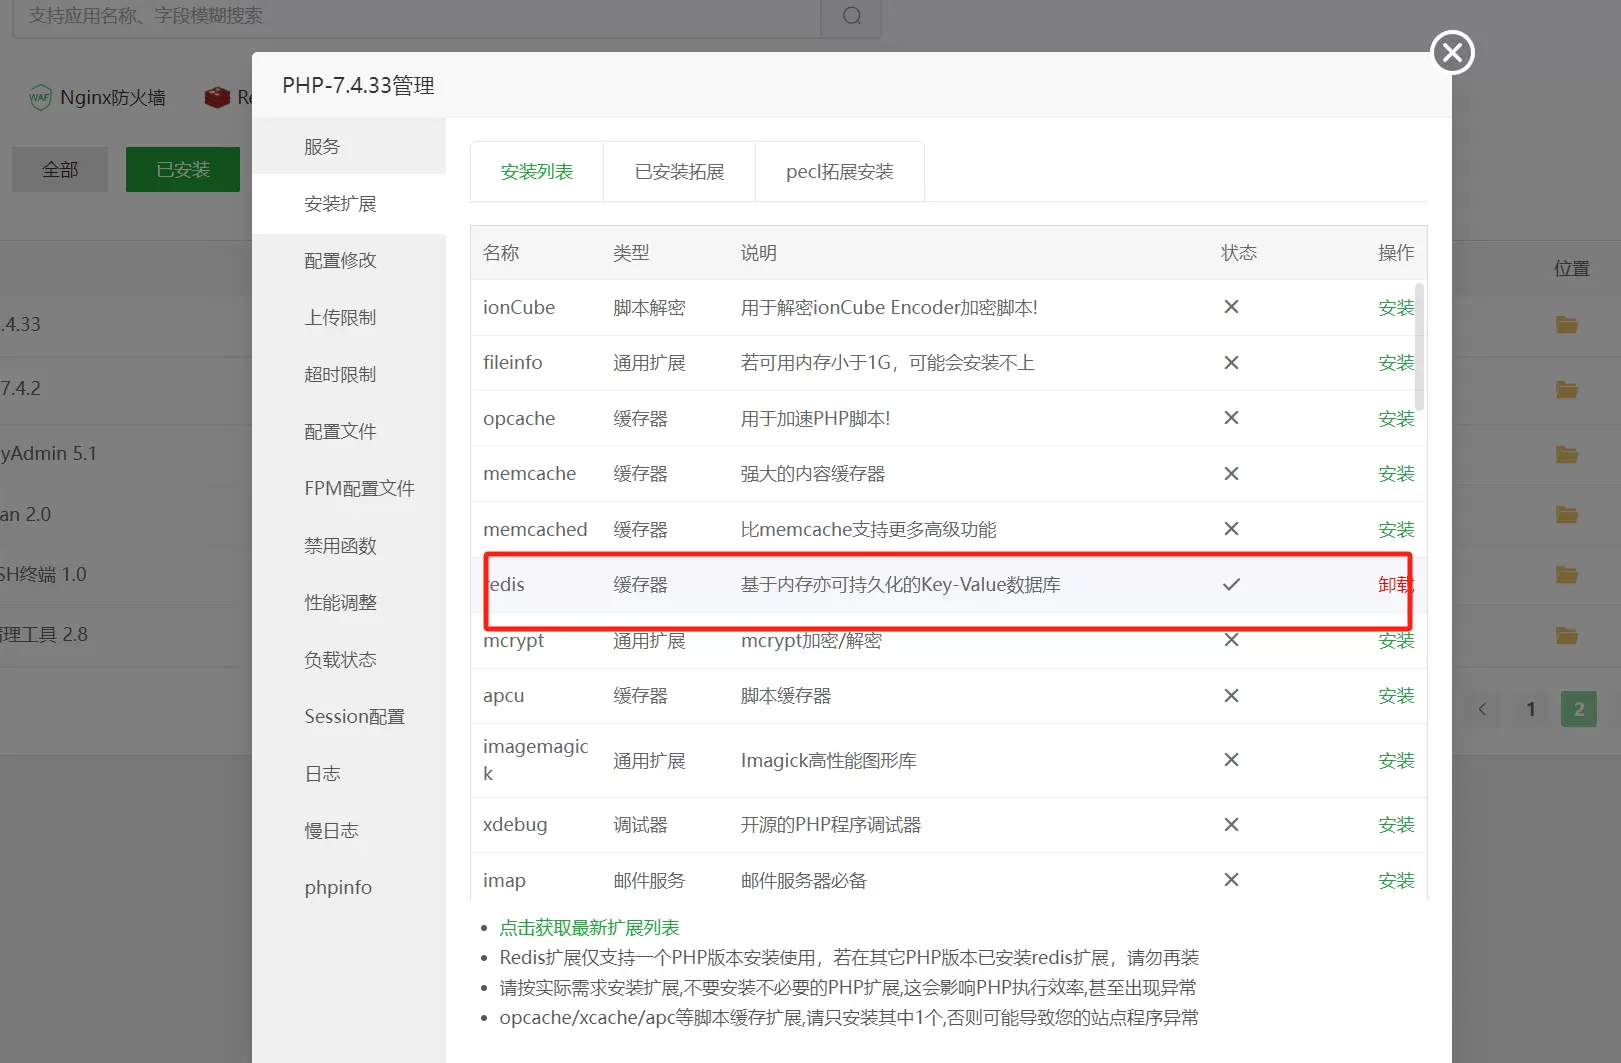The width and height of the screenshot is (1621, 1063).
Task: Click the ionCube not-installed X status
Action: [x=1231, y=307]
